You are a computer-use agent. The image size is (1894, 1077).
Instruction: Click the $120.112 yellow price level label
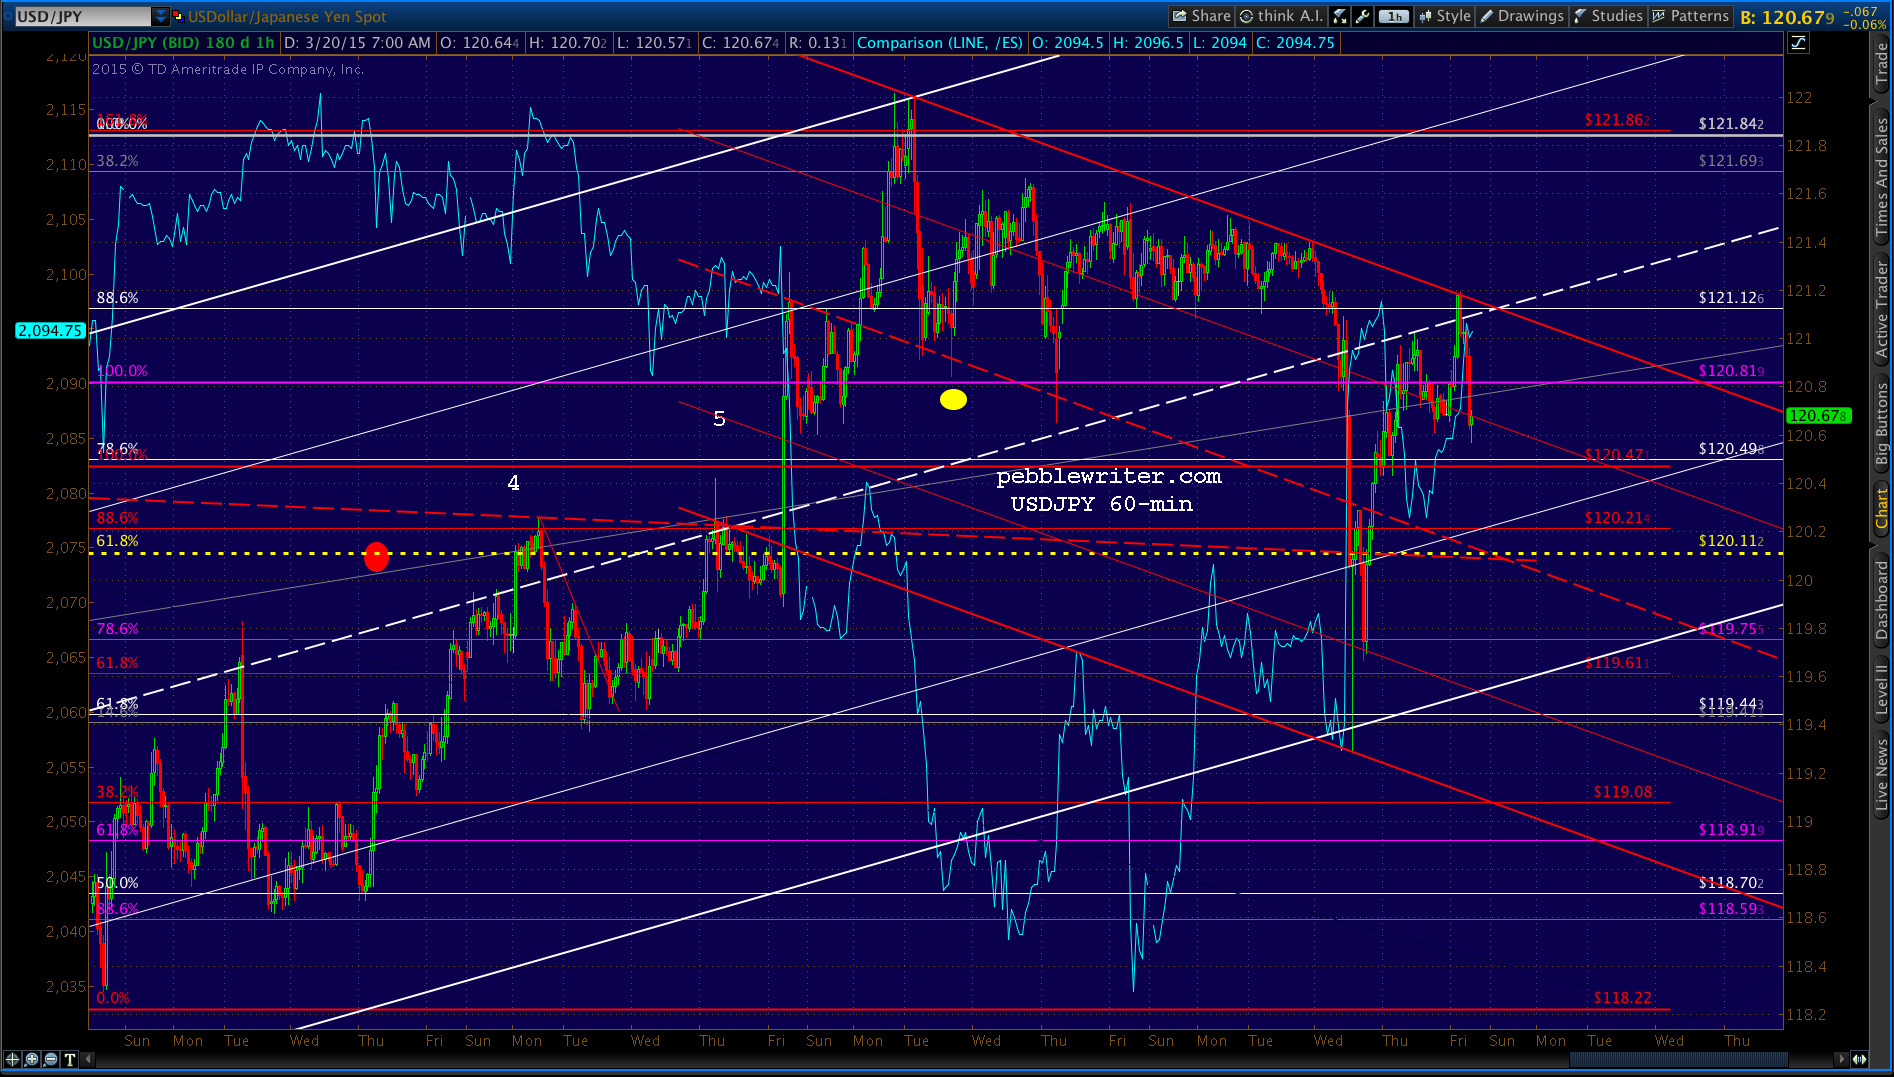coord(1731,541)
